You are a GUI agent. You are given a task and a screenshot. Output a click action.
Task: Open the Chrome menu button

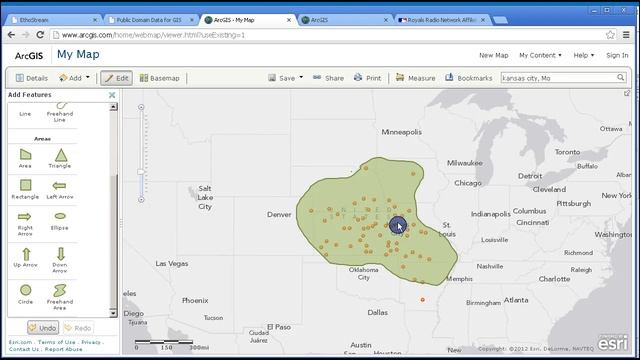click(x=626, y=35)
